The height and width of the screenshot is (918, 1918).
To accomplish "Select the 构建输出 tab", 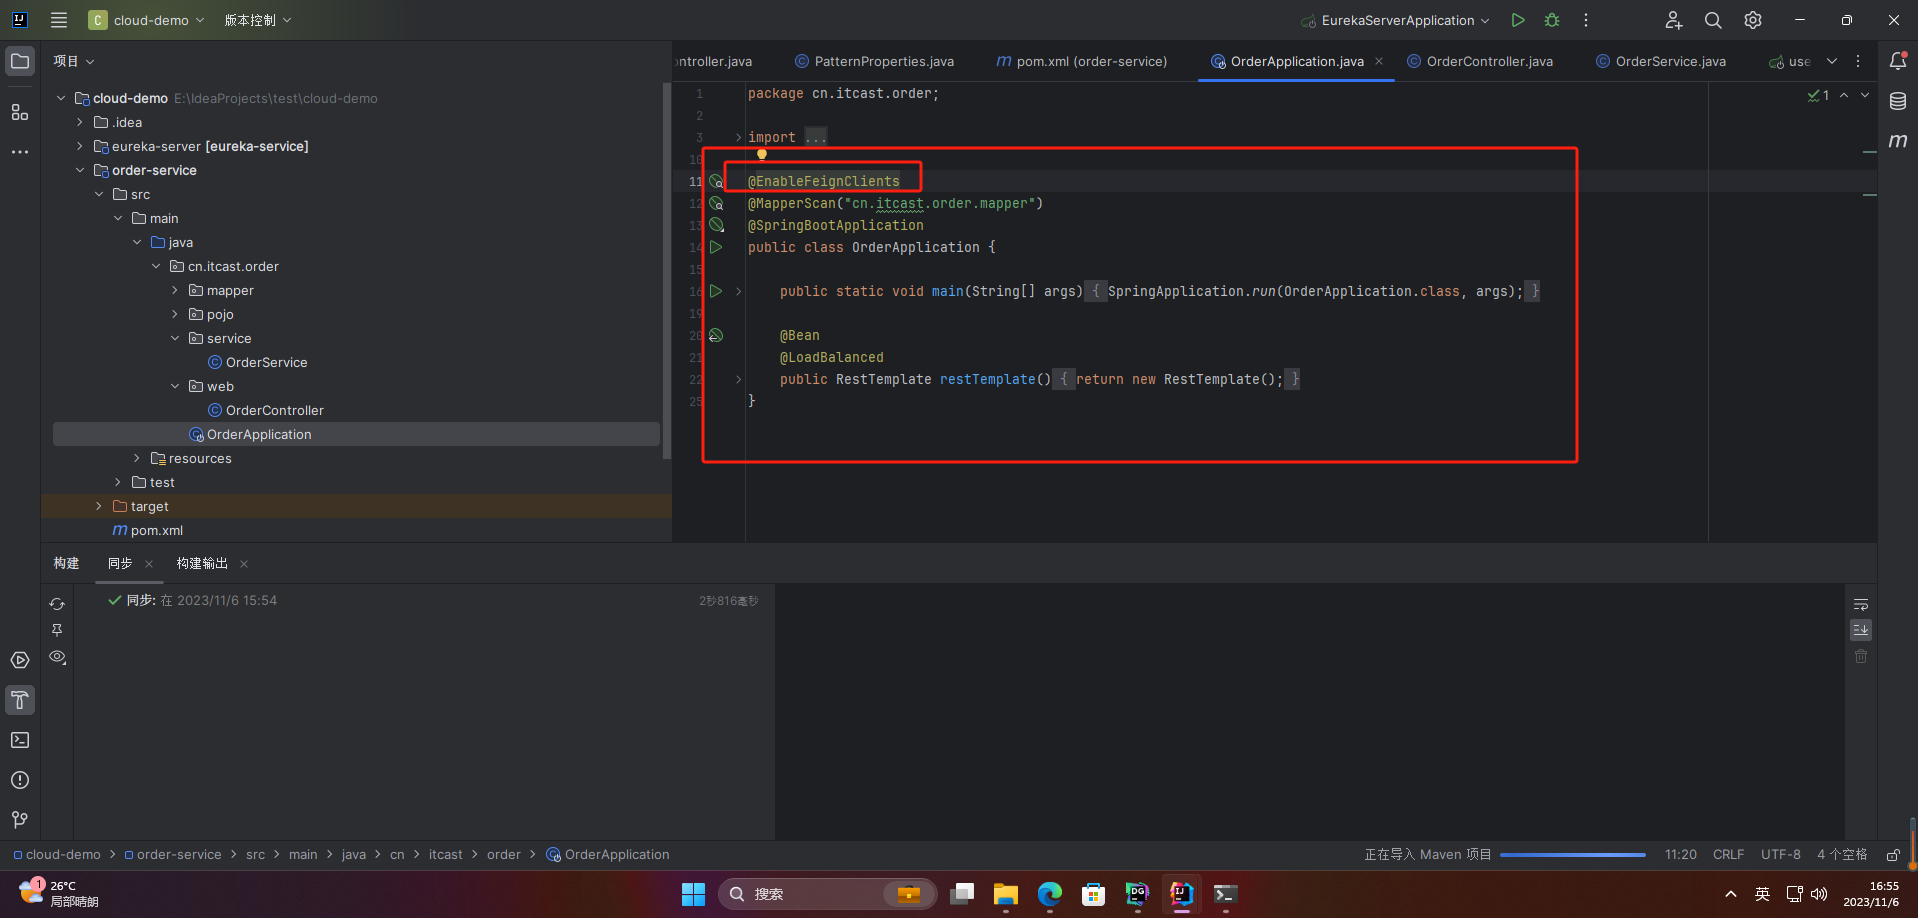I will [202, 563].
